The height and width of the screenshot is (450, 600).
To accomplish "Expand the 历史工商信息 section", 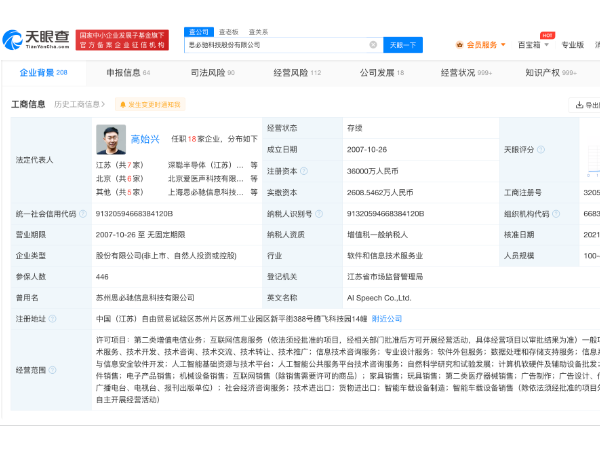I will (x=80, y=104).
